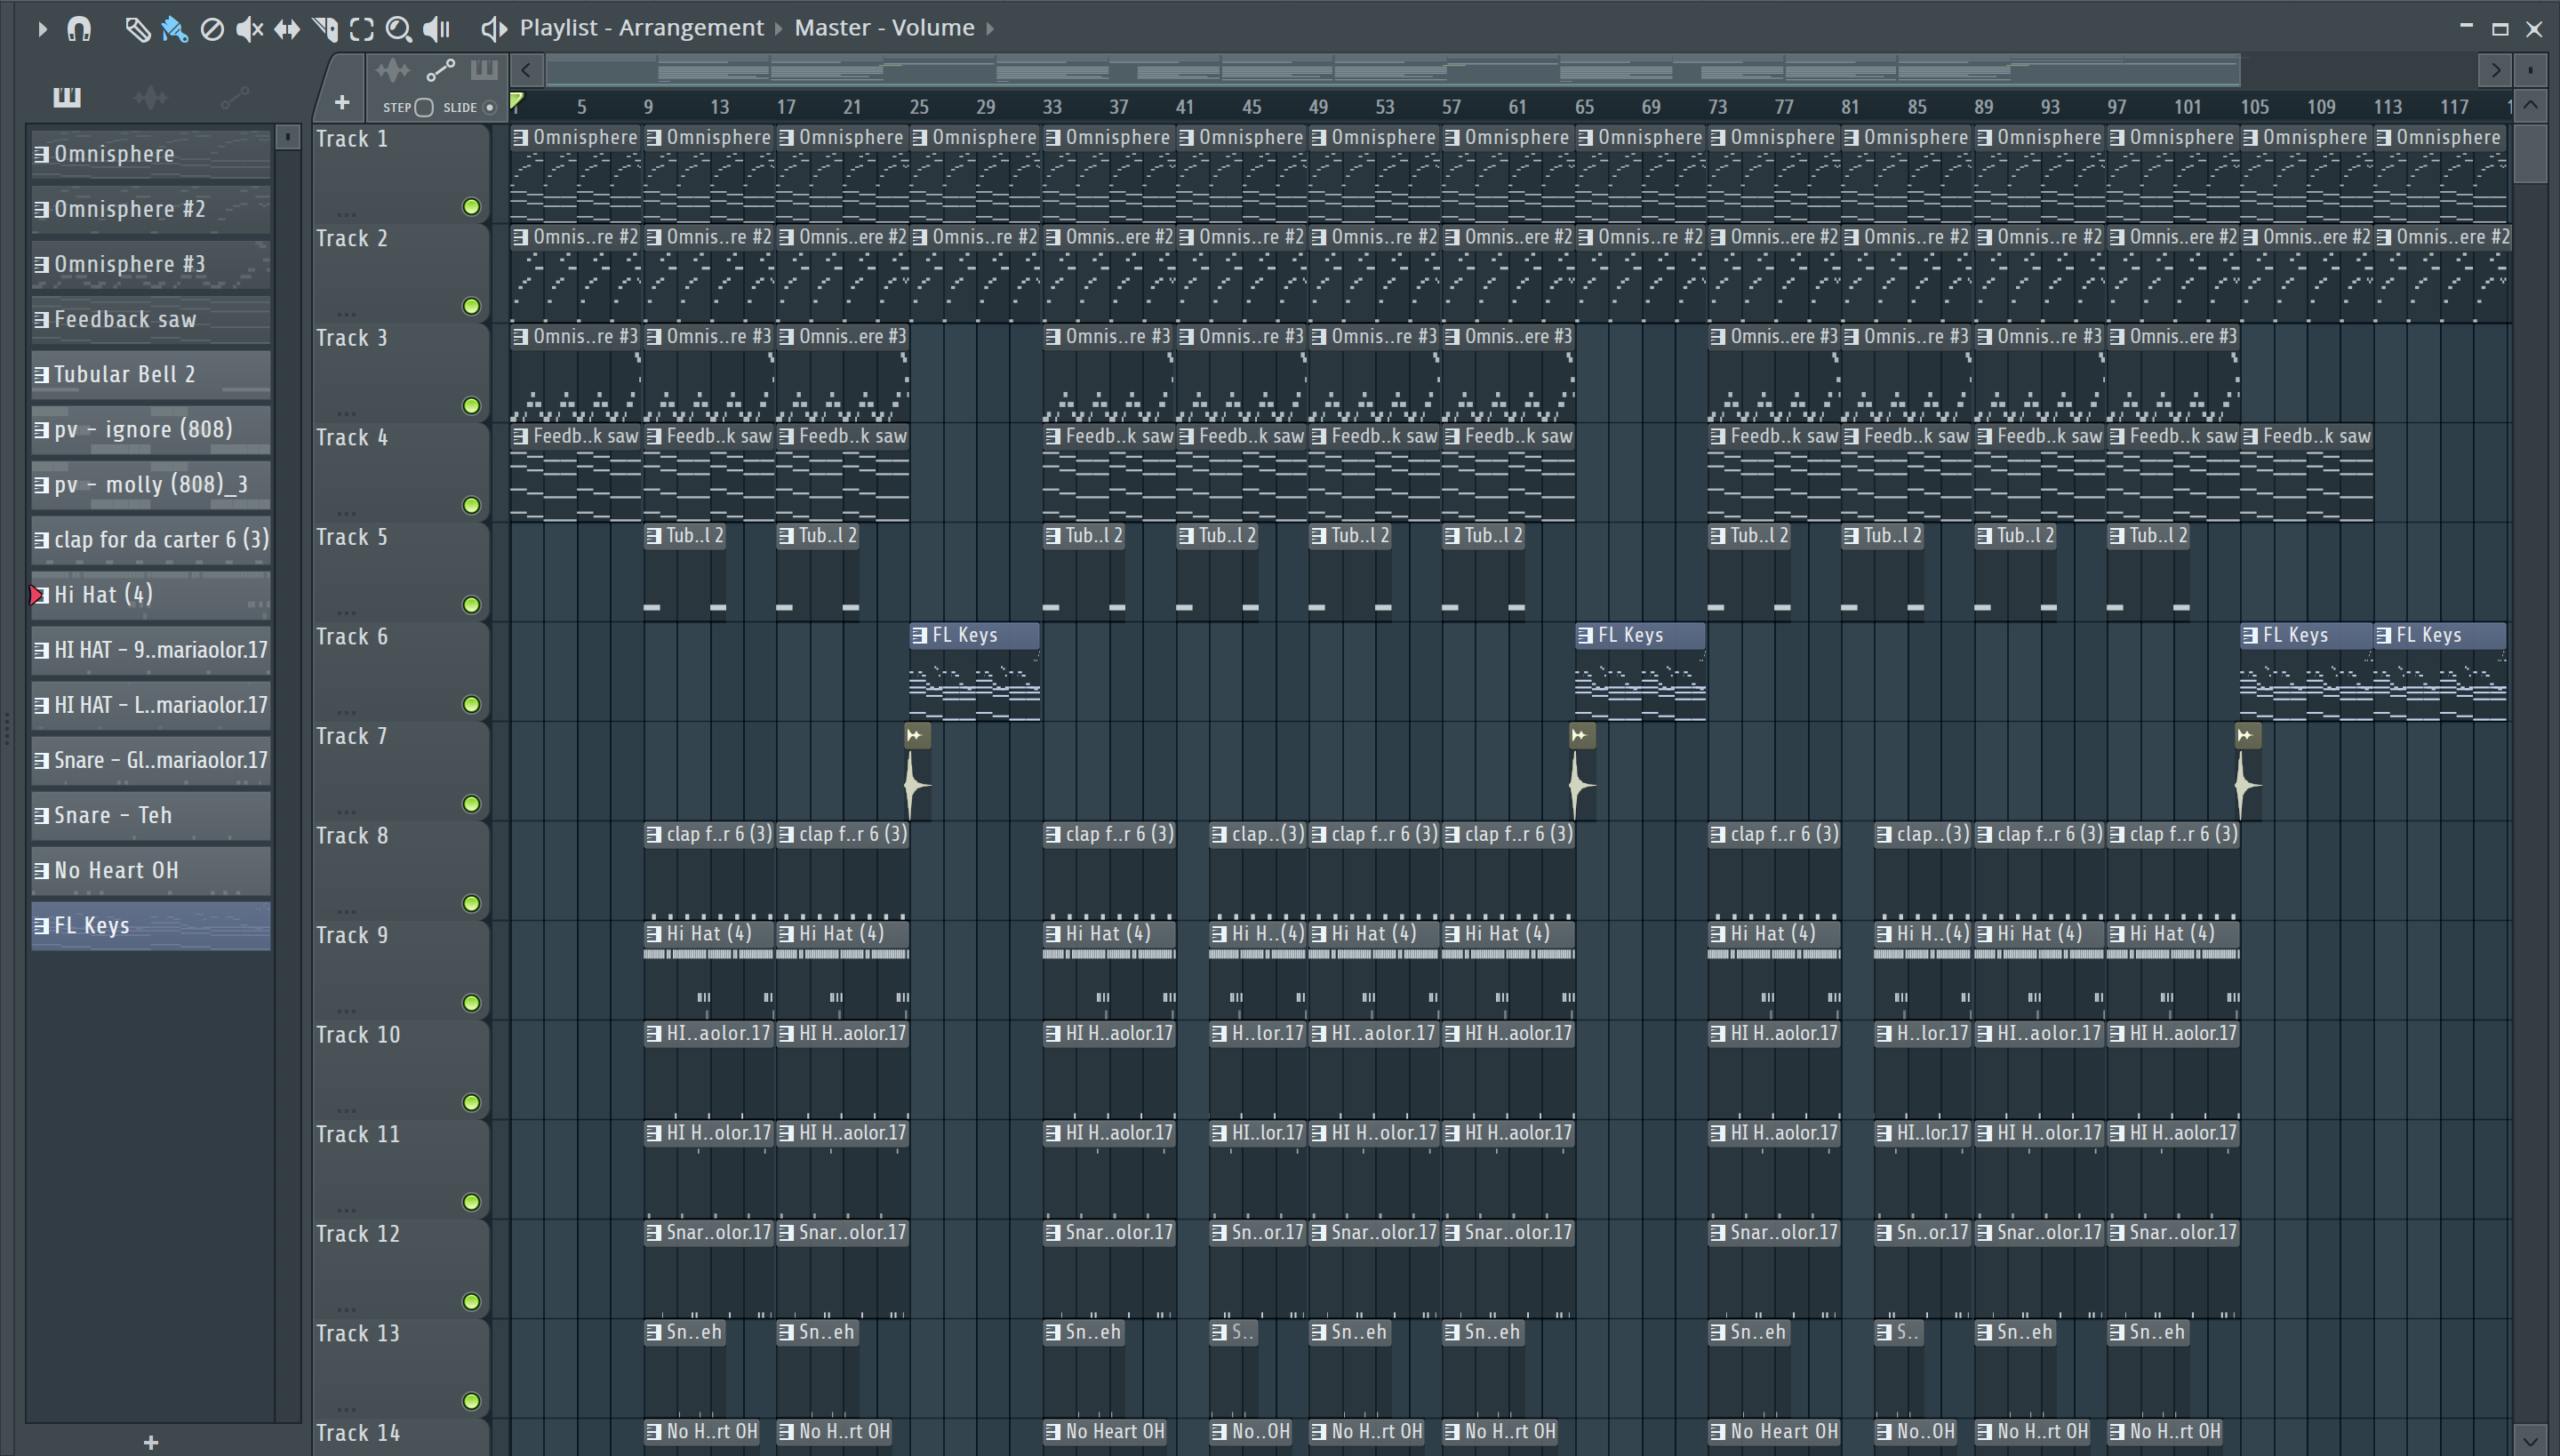Screen dimensions: 2560x1456
Task: Select the No Heart OH pattern
Action: 151,871
